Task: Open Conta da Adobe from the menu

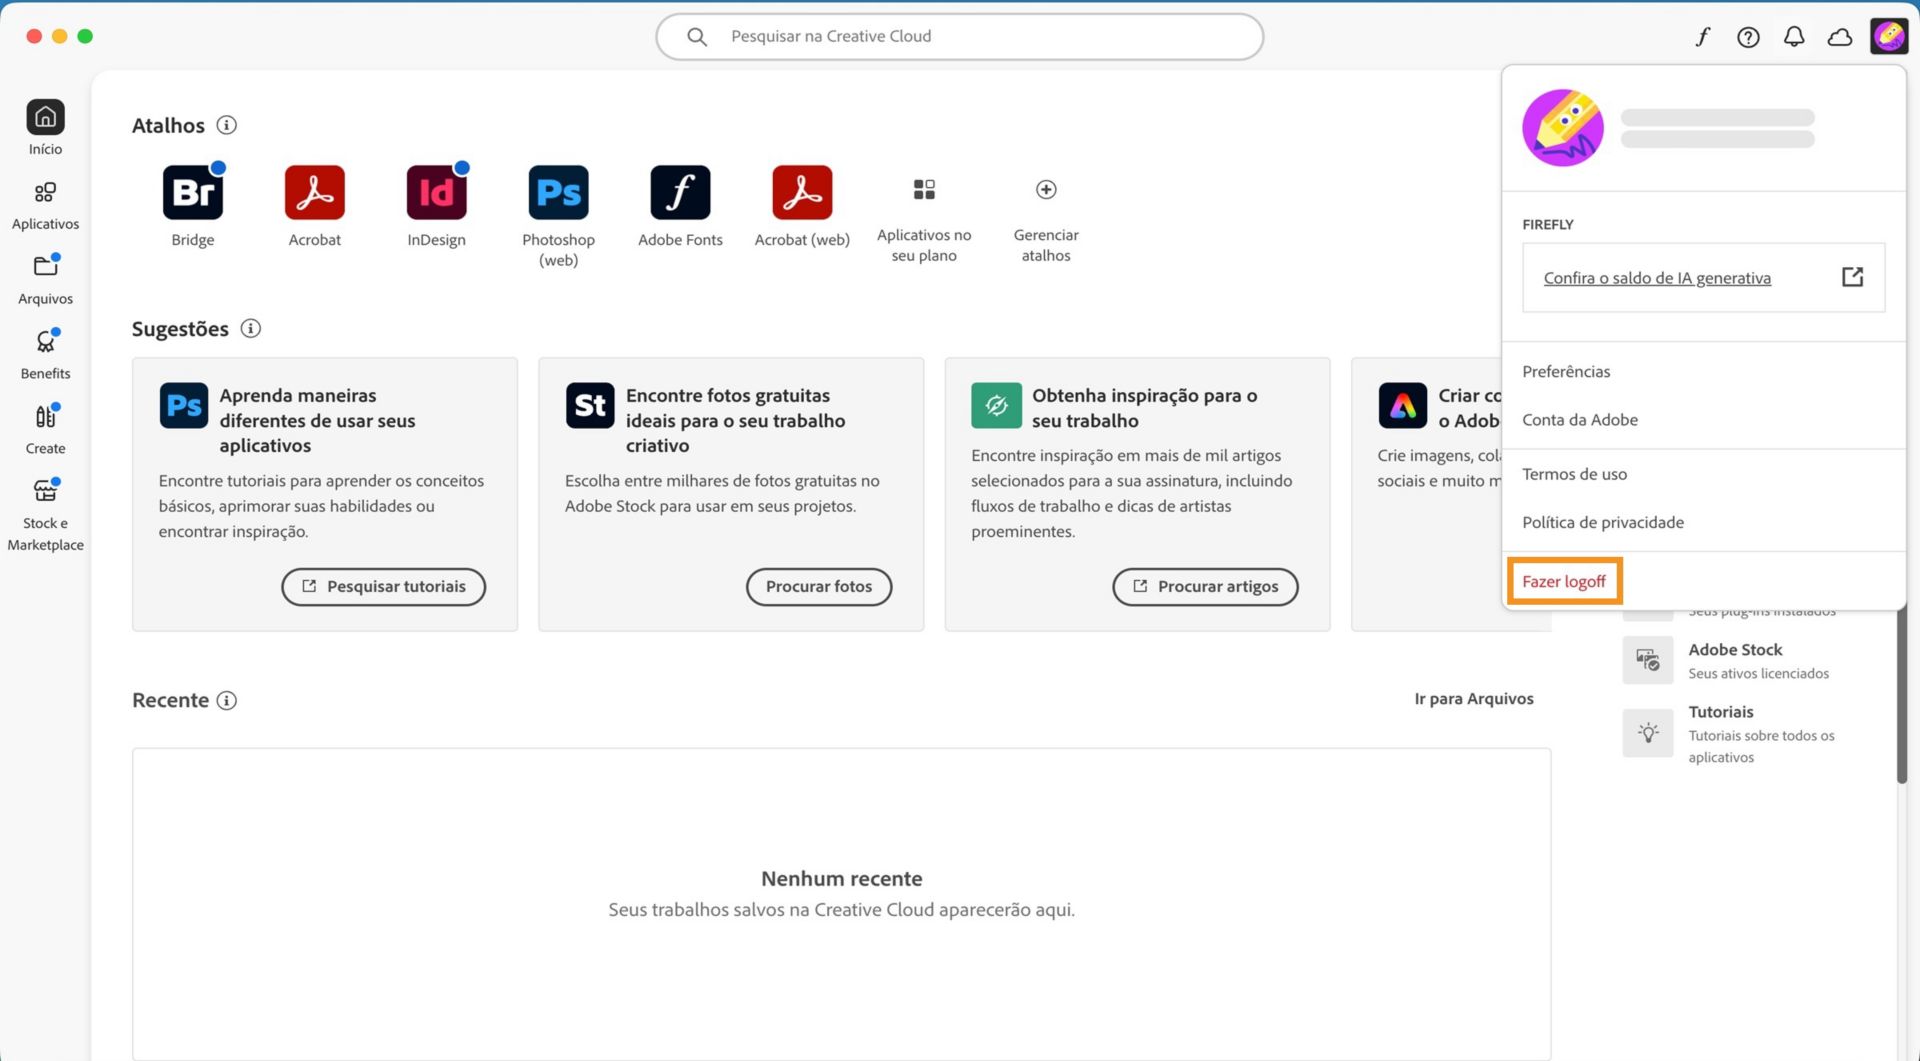Action: (1580, 419)
